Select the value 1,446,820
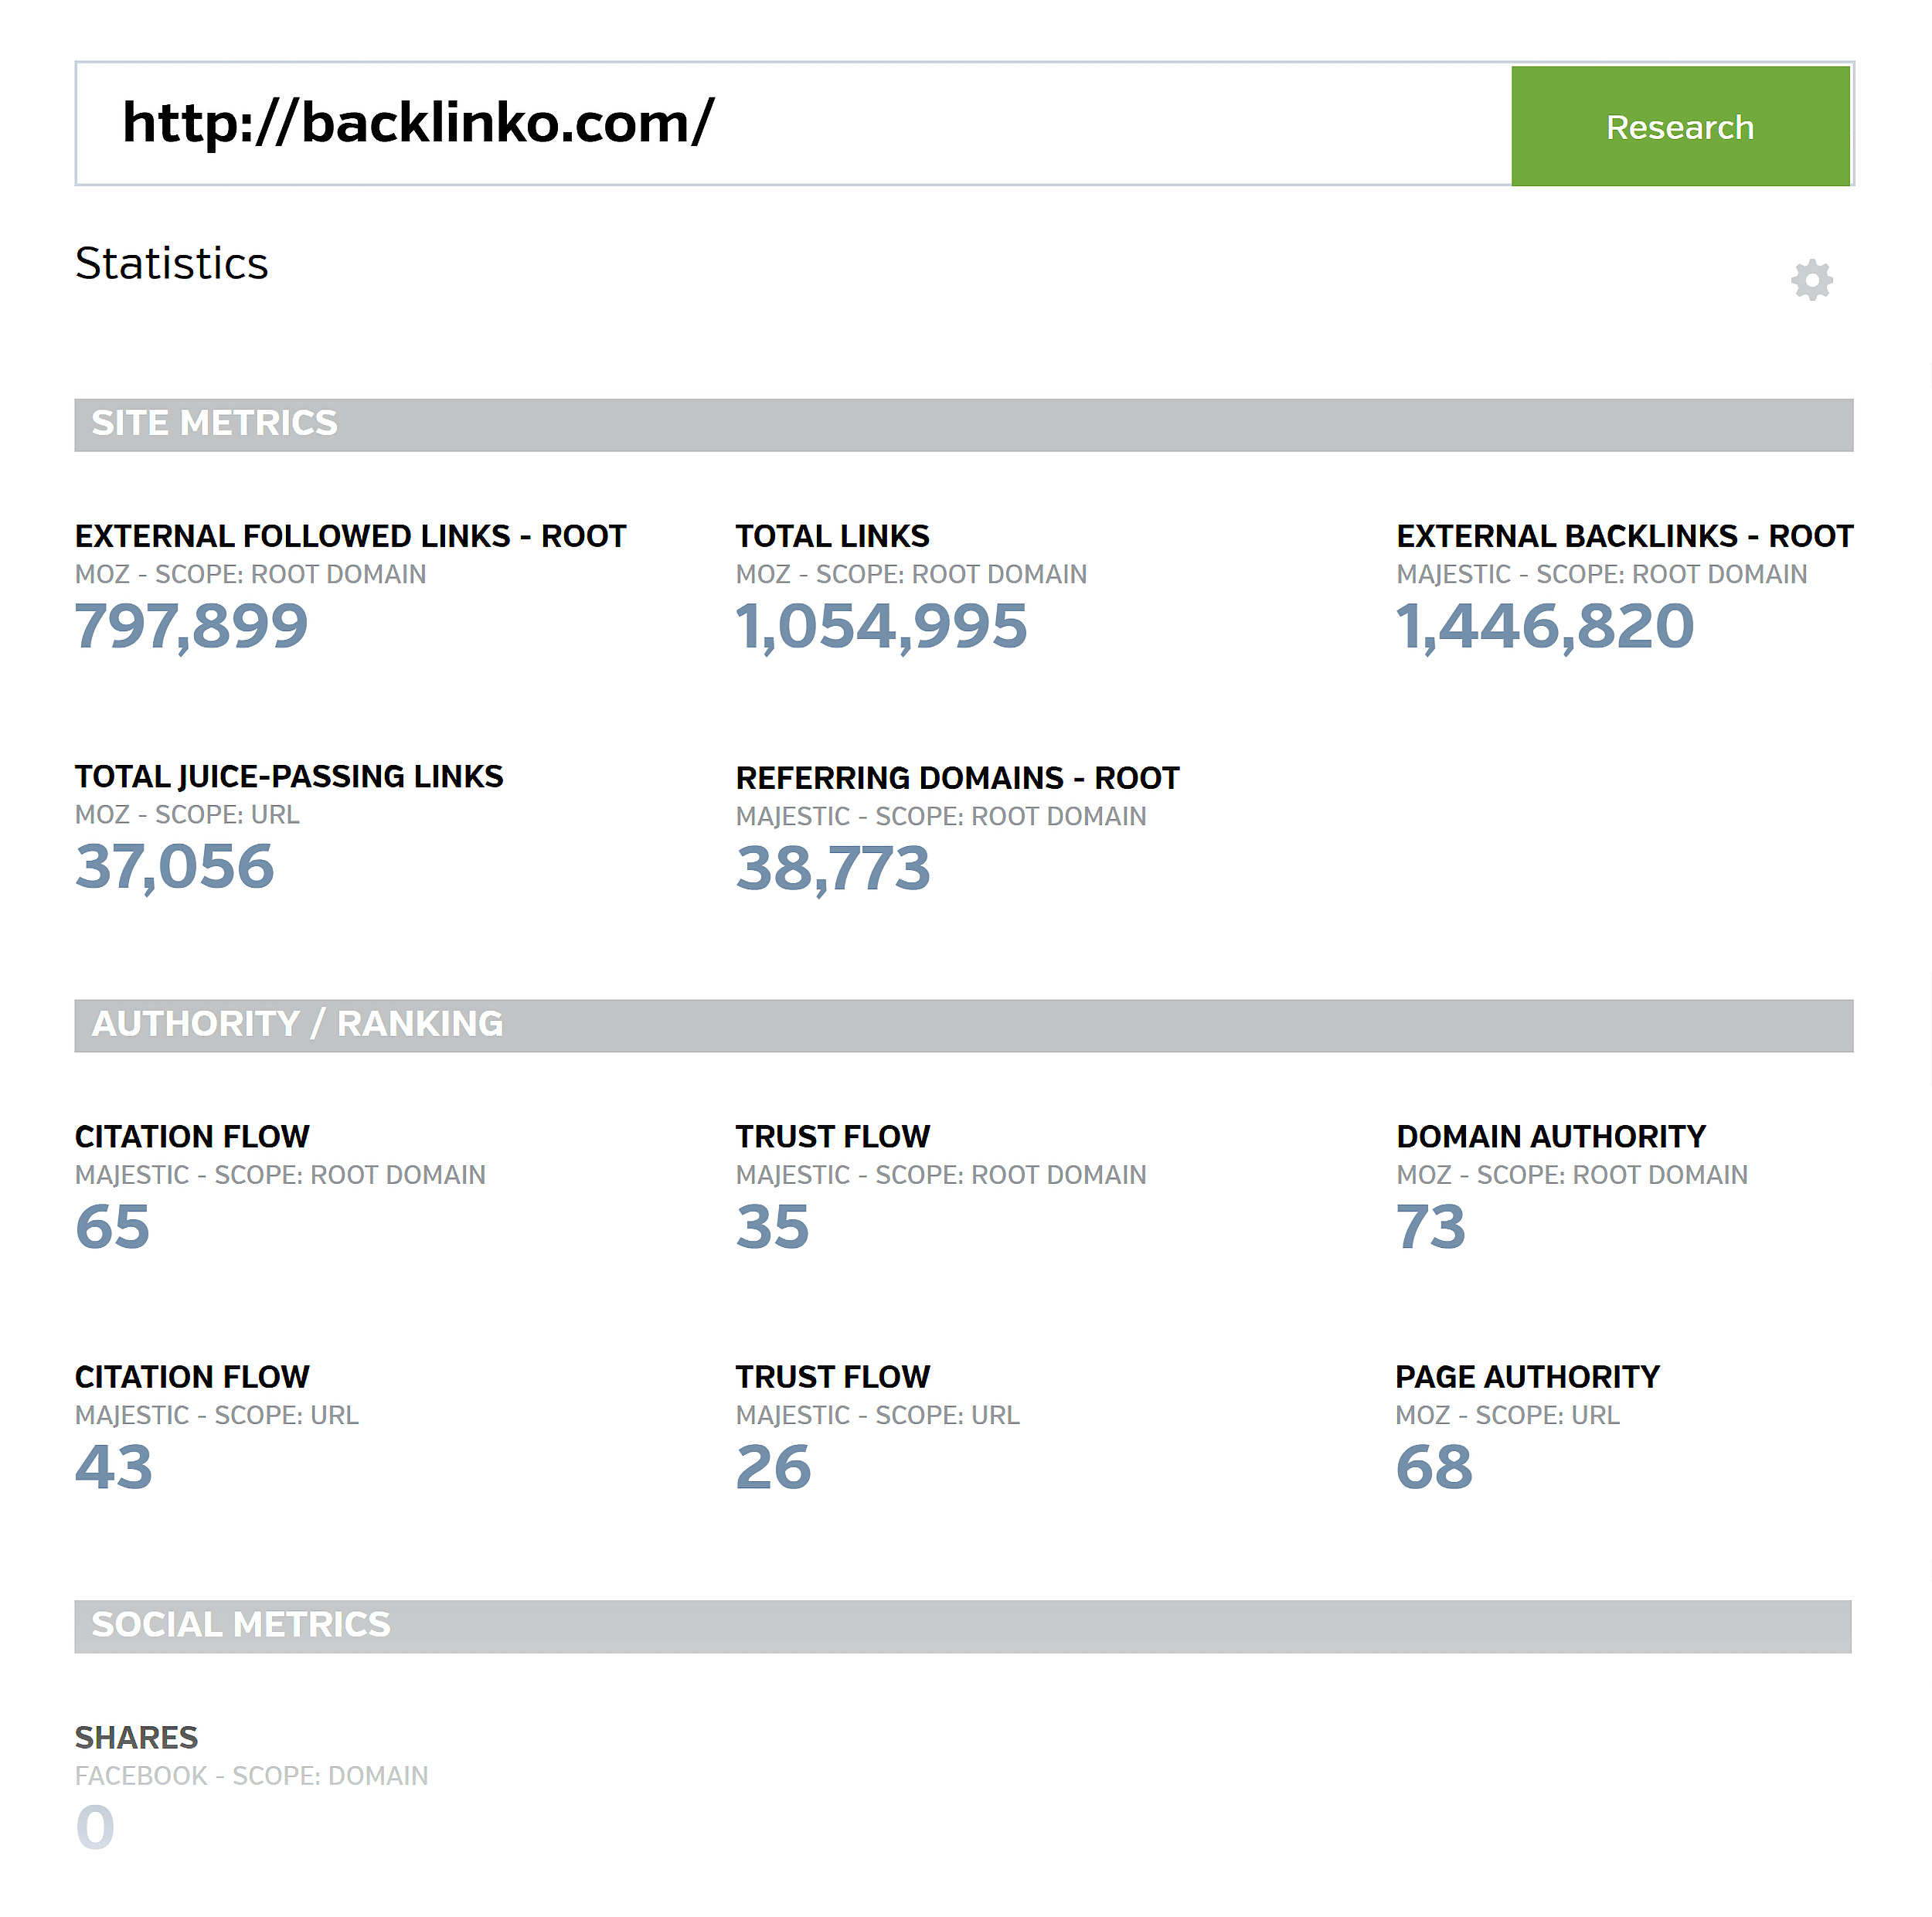This screenshot has height=1917, width=1932. point(1545,627)
